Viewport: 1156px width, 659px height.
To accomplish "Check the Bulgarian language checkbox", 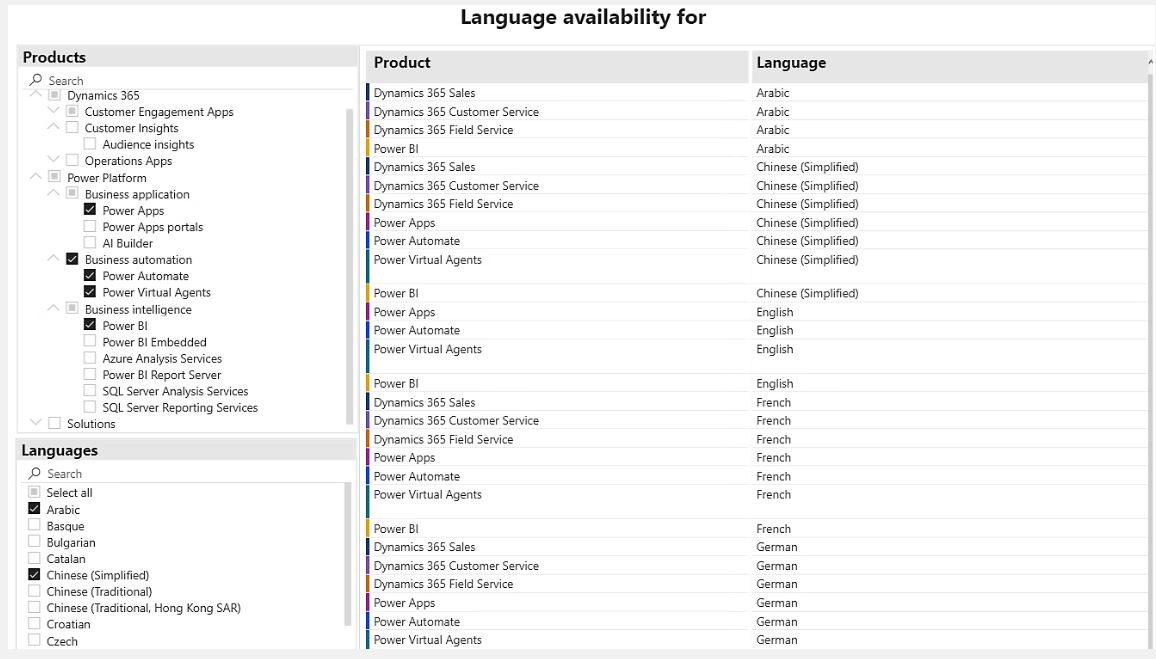I will pos(34,541).
